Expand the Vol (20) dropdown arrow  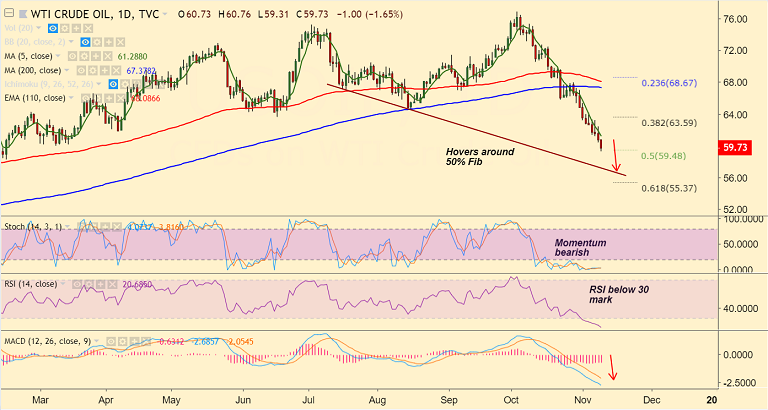coord(38,28)
